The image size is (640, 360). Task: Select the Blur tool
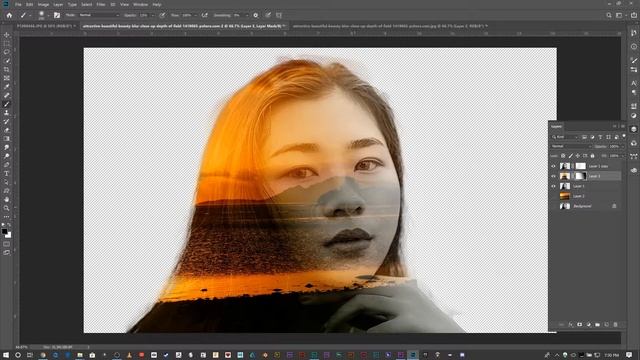point(7,147)
